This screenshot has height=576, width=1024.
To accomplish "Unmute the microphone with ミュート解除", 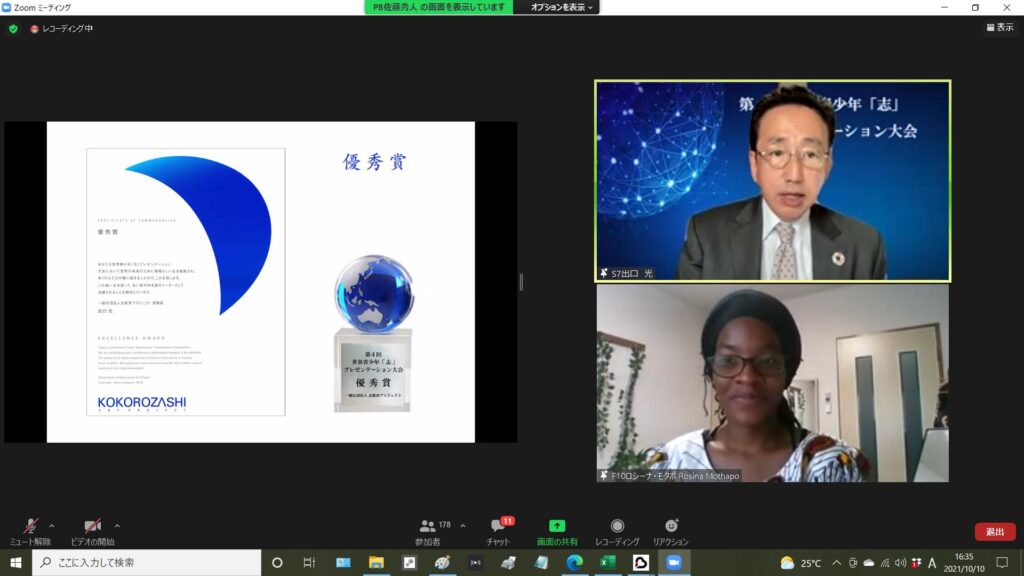I will 30,532.
